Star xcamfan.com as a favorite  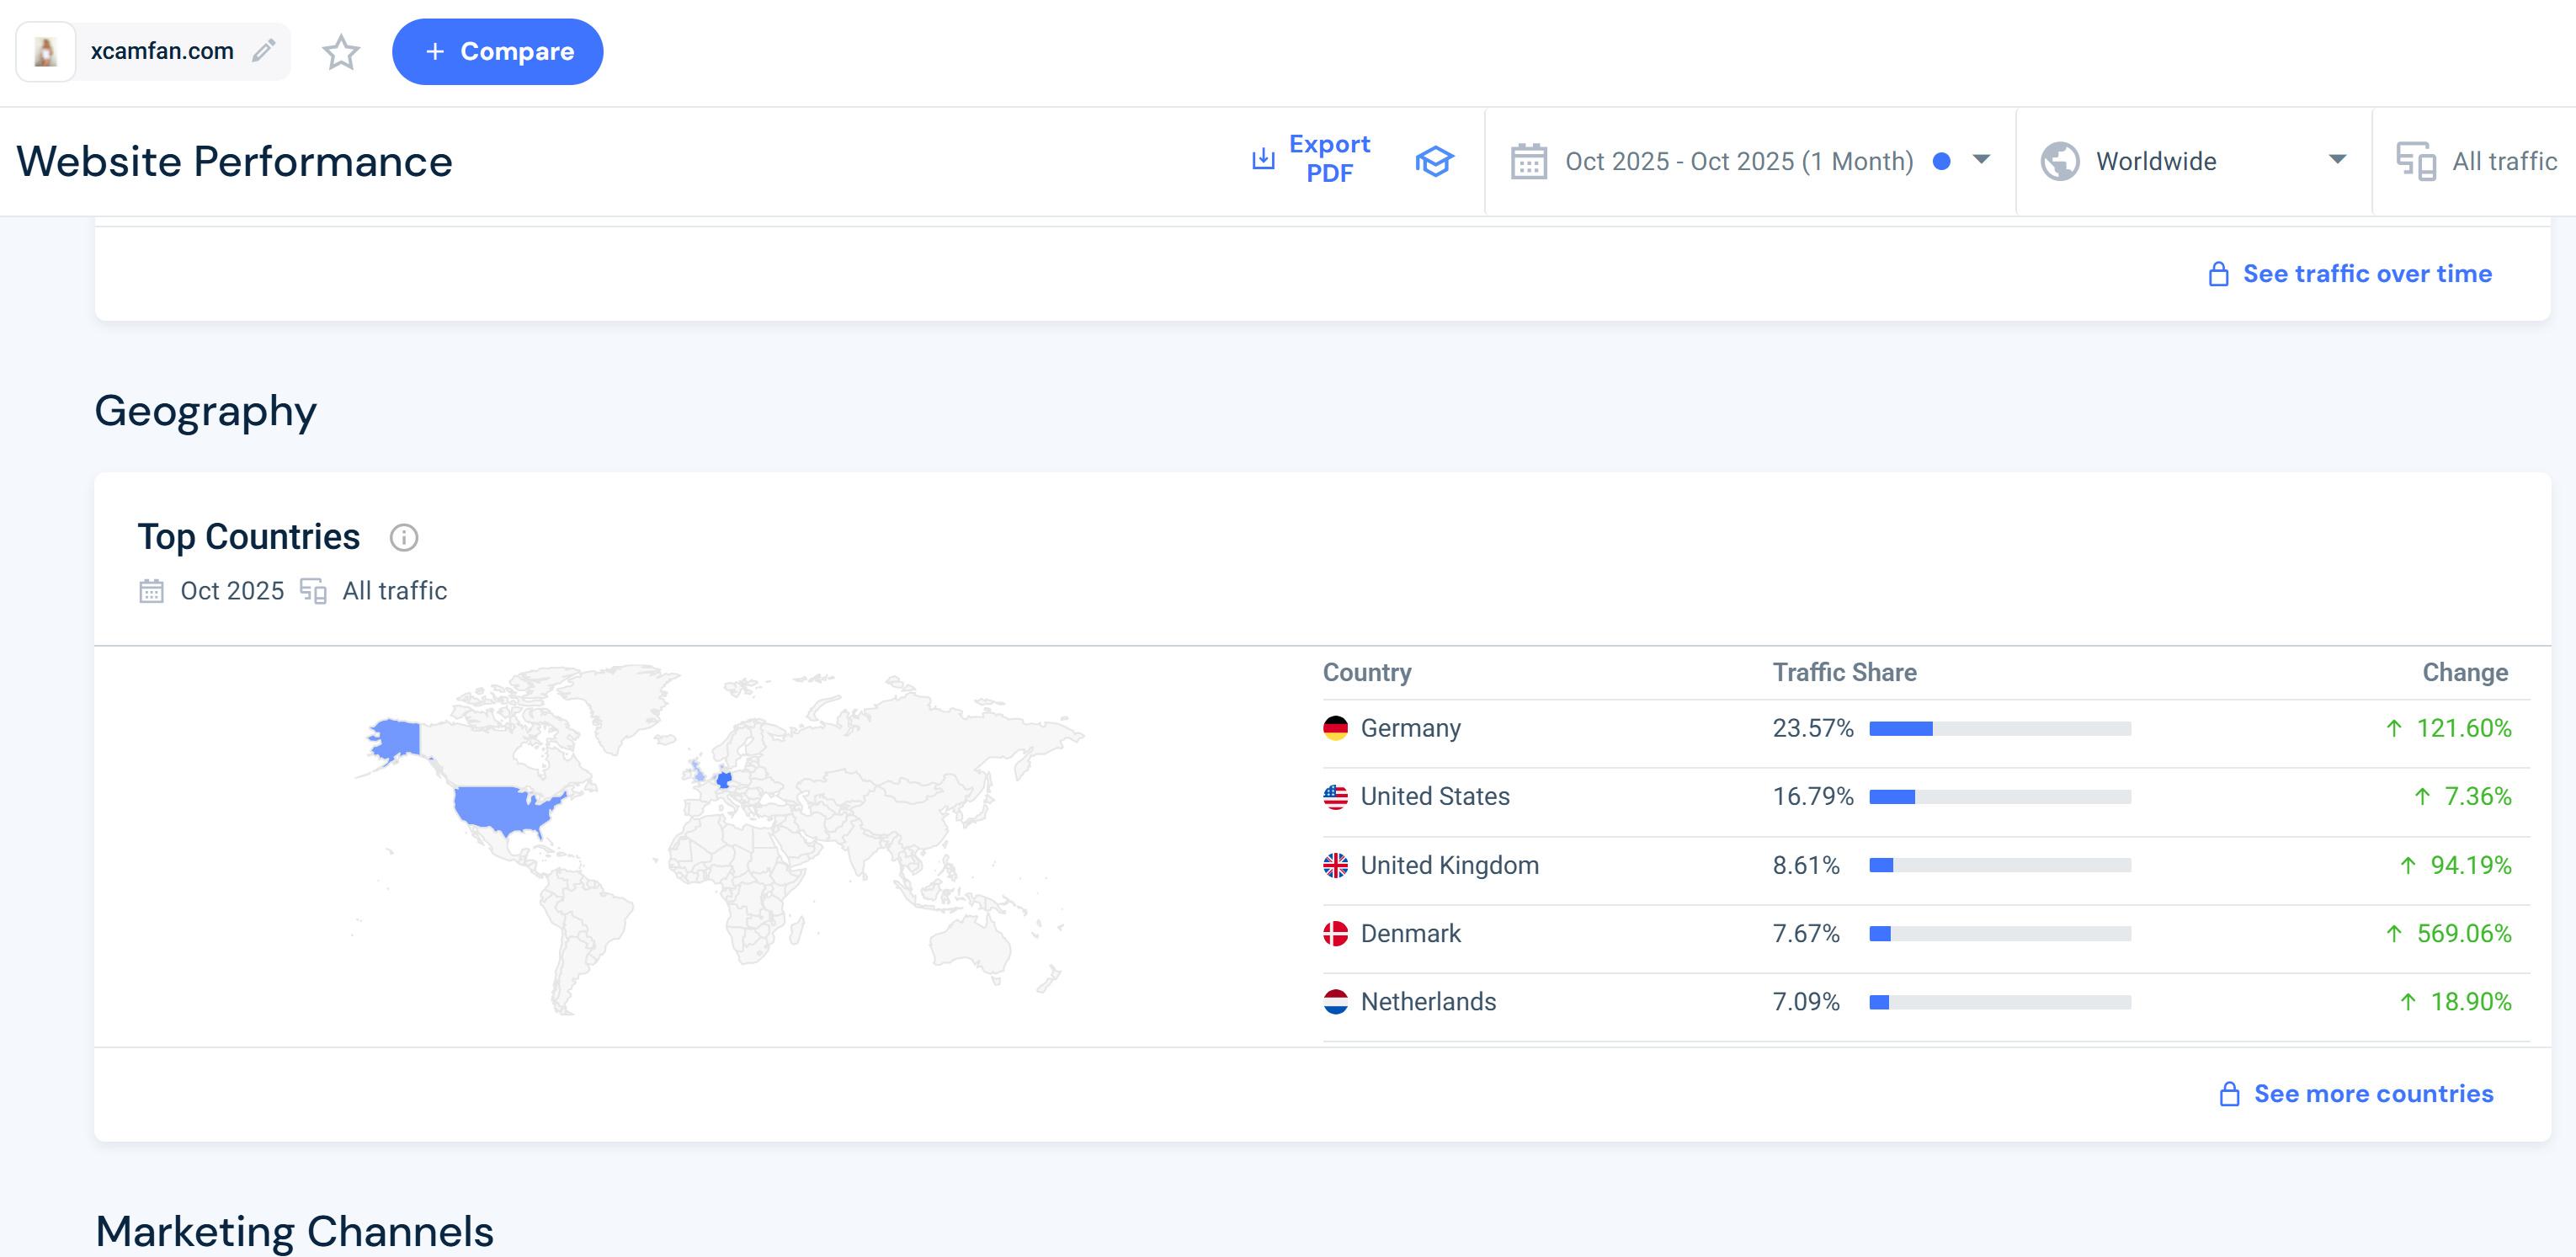click(x=341, y=52)
